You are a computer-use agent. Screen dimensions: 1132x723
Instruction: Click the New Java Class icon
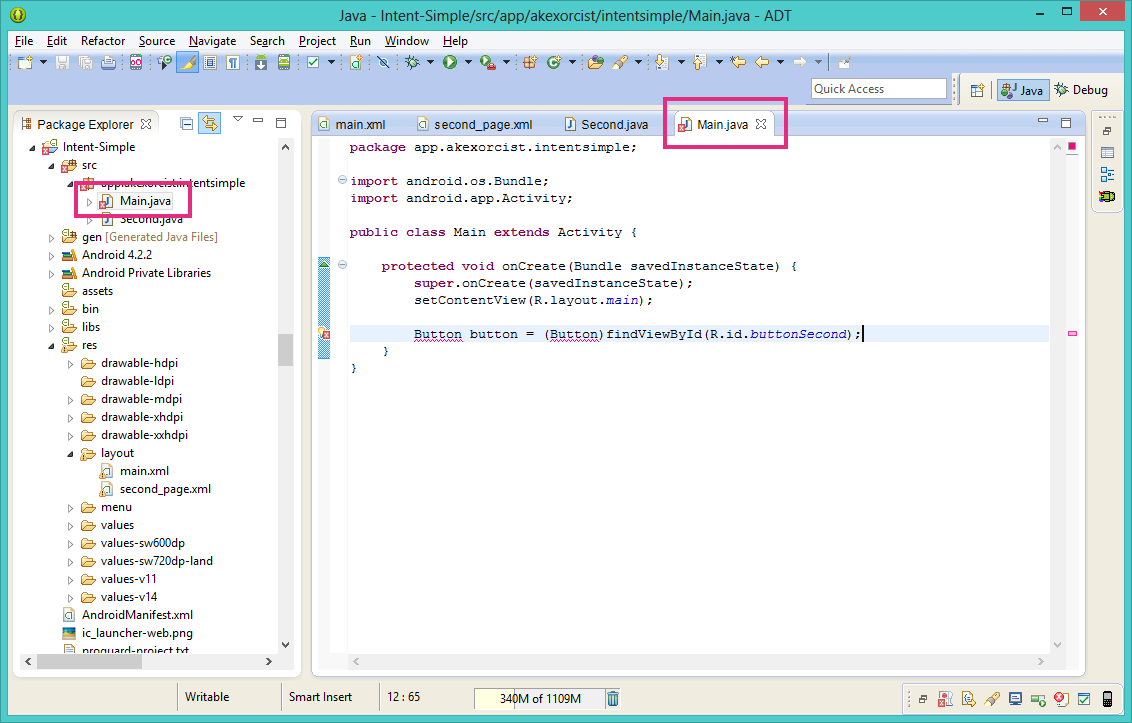[554, 63]
